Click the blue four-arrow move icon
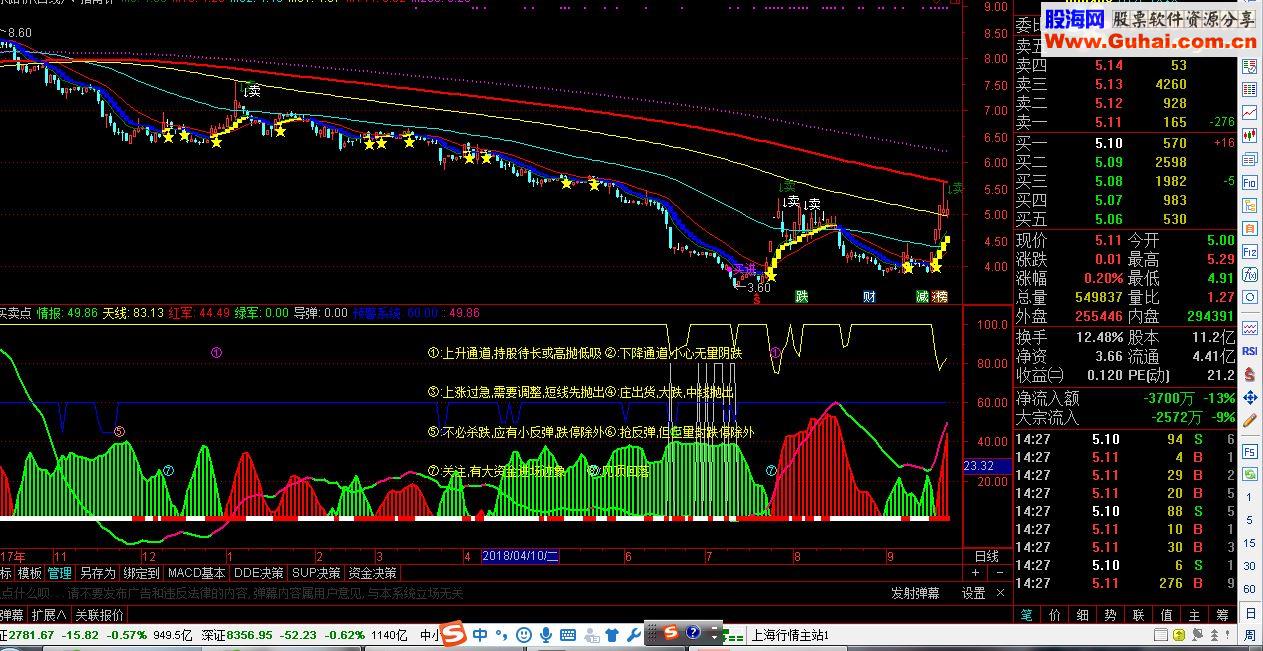This screenshot has width=1263, height=651. pos(1249,397)
